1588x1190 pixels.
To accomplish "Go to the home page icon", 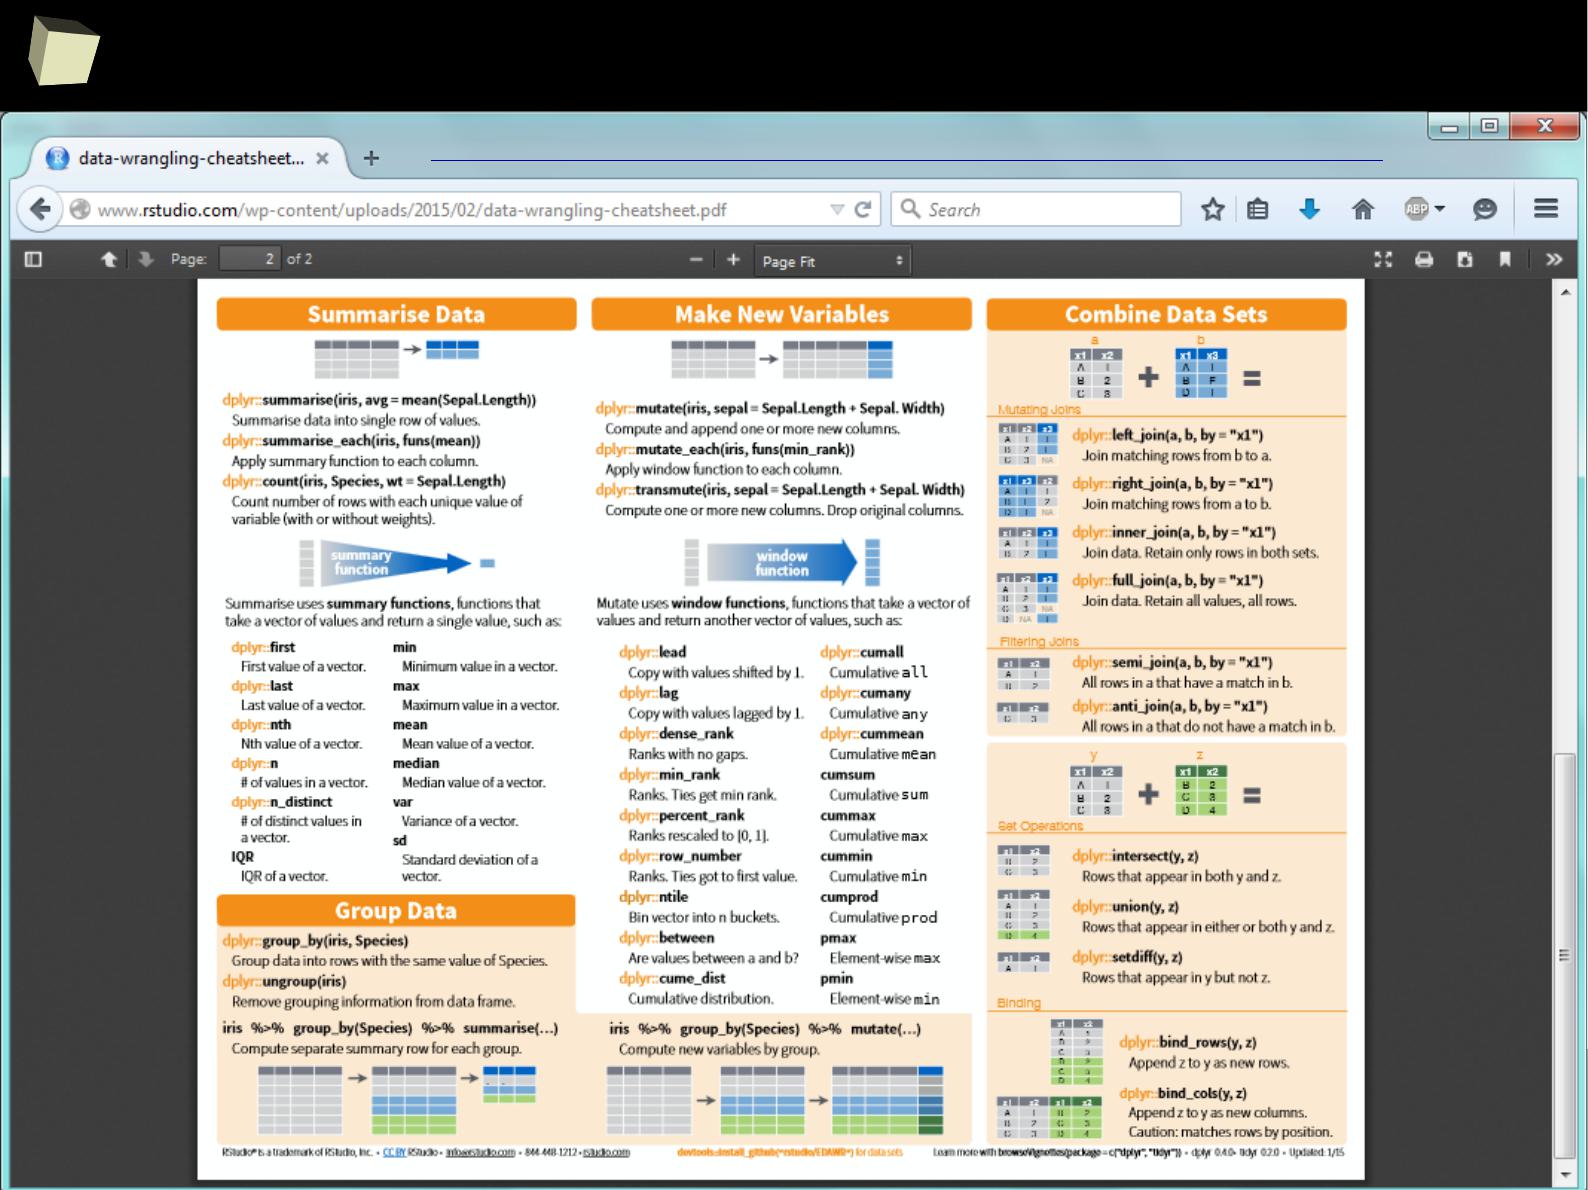I will pos(1362,209).
